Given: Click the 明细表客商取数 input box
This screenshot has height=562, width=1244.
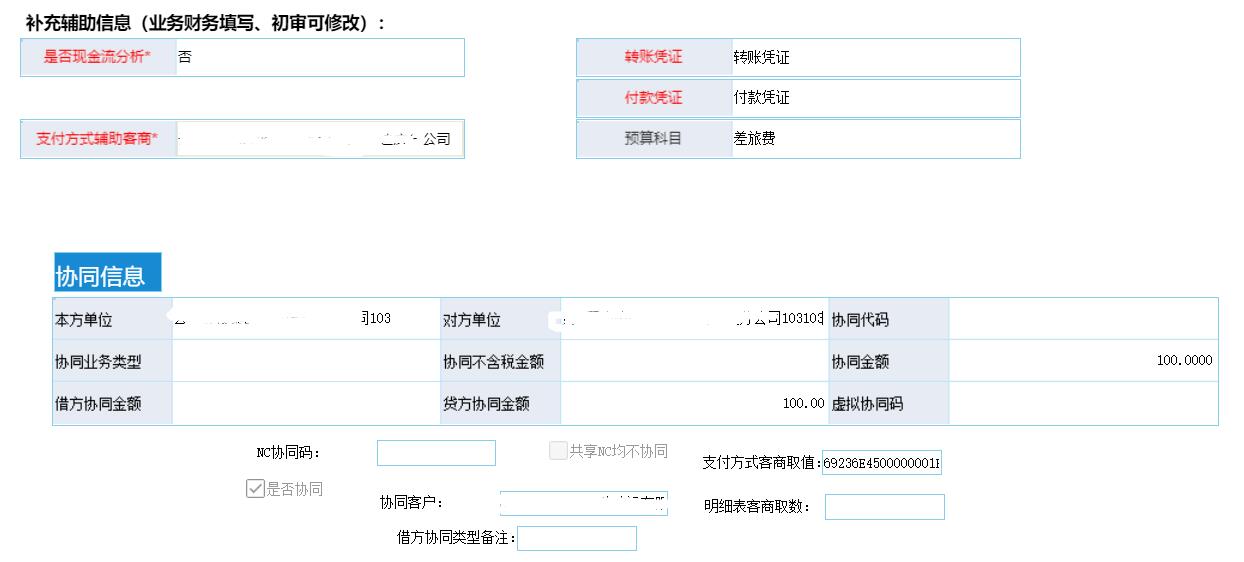Looking at the screenshot, I should (884, 507).
